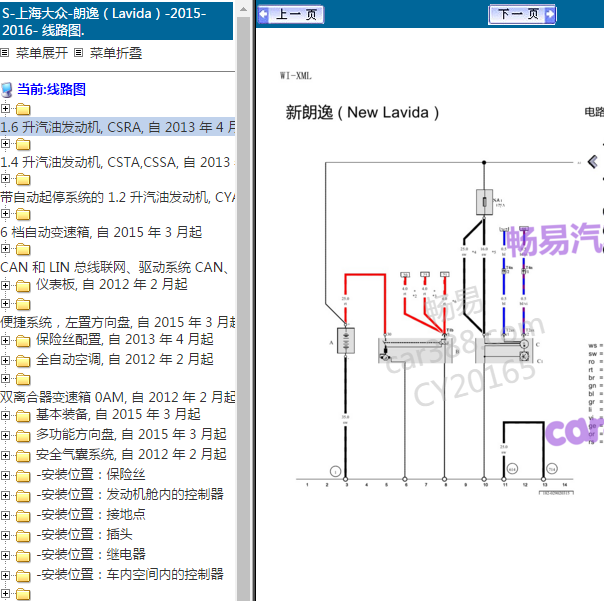Select 1.4 升汽油发动机, CSTA,CSSA entry
This screenshot has height=601, width=604.
117,162
